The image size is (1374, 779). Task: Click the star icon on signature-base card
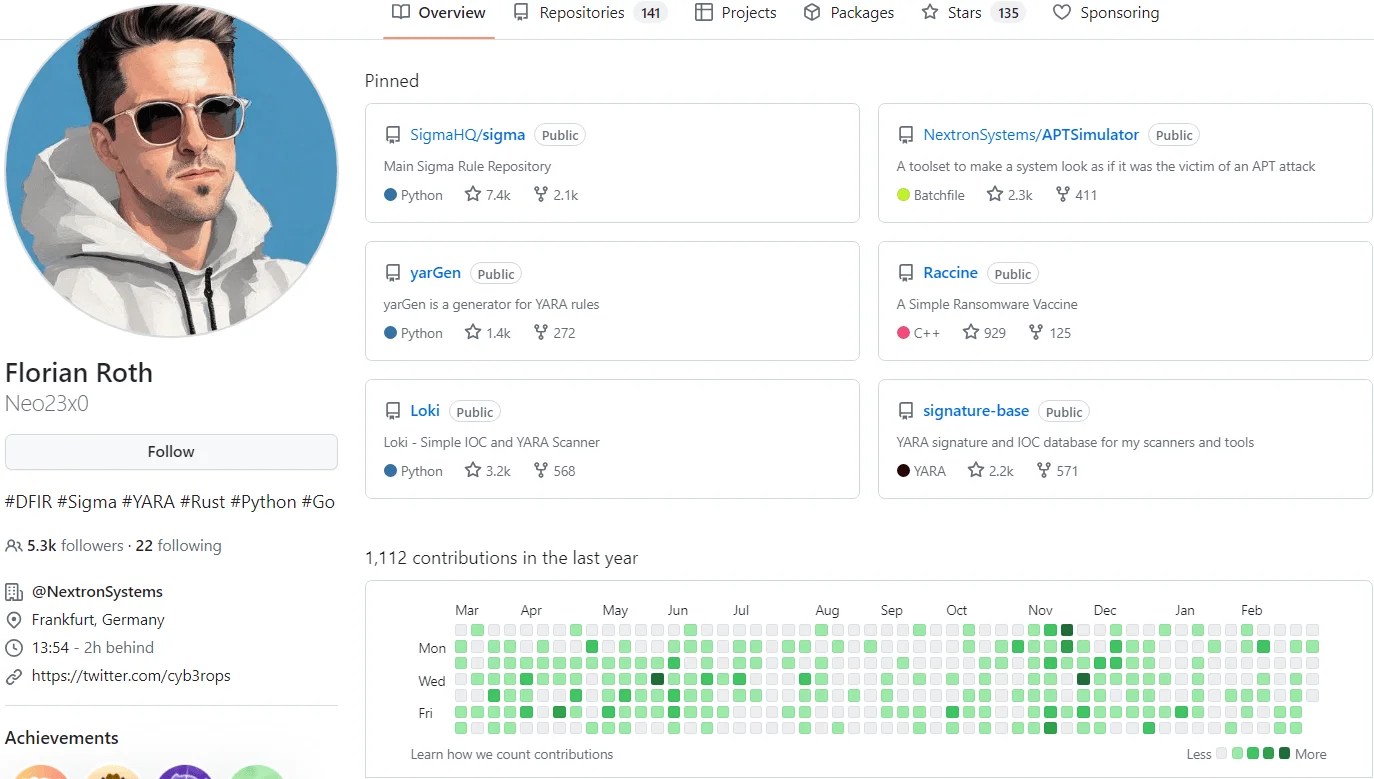pos(976,471)
